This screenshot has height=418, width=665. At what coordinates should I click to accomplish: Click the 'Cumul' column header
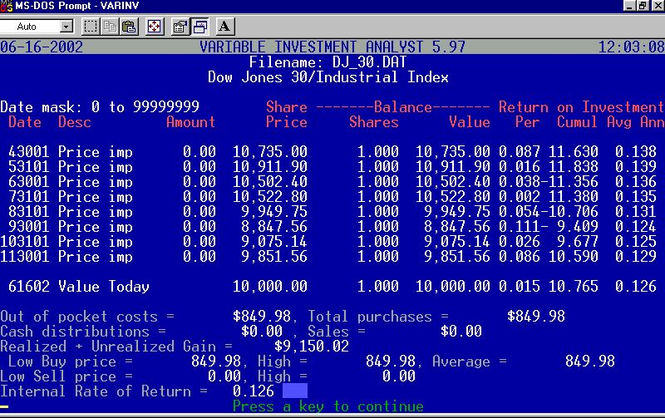[577, 122]
